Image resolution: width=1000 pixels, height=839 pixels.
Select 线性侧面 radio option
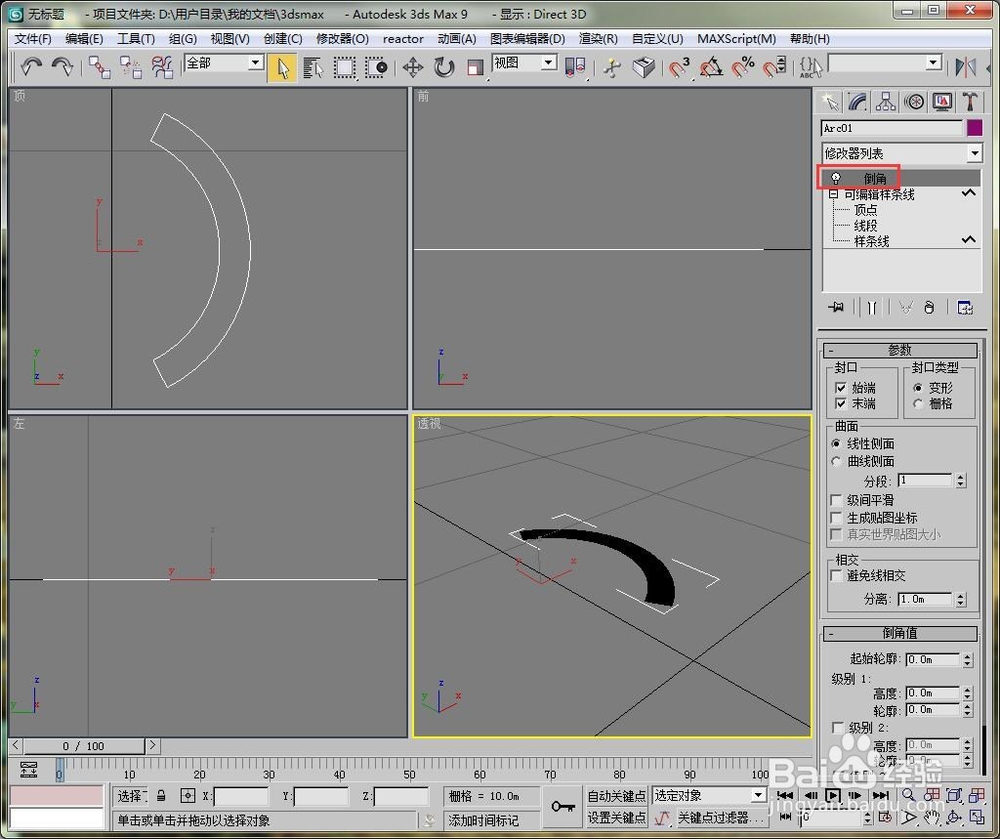pyautogui.click(x=836, y=444)
